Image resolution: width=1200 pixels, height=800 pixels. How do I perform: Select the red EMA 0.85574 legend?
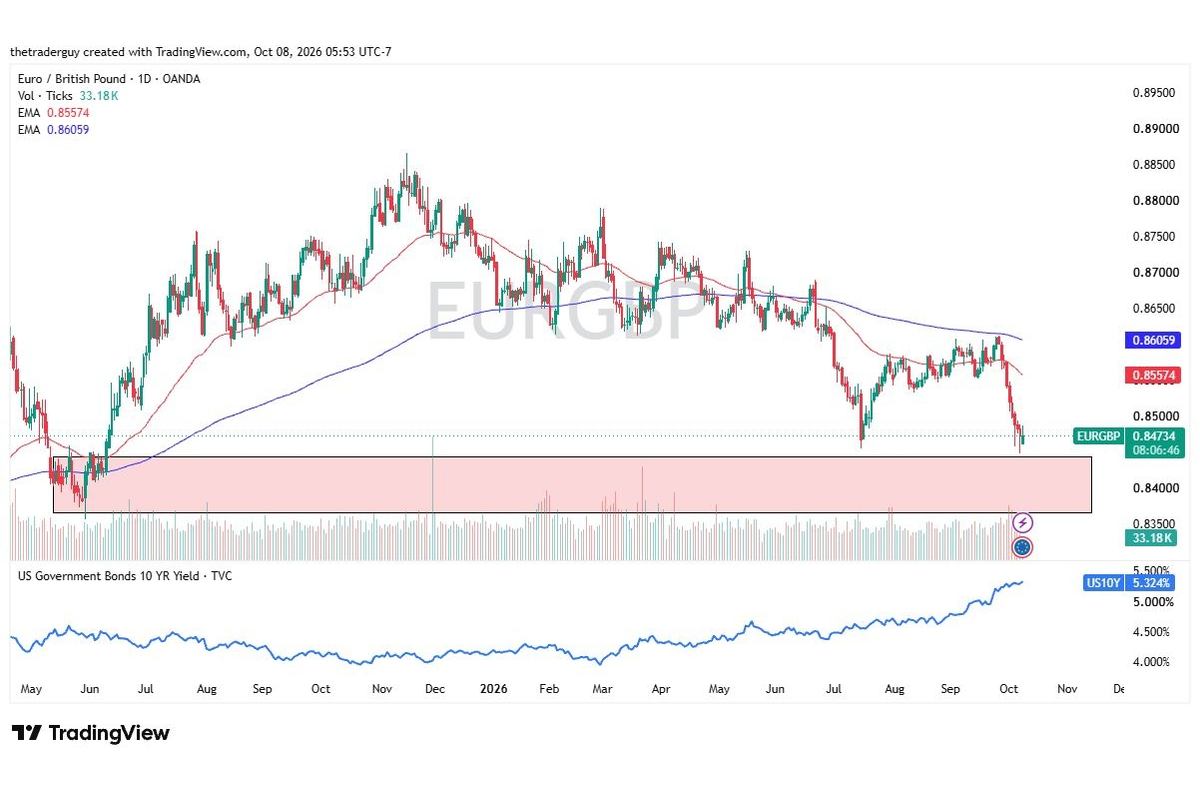54,113
